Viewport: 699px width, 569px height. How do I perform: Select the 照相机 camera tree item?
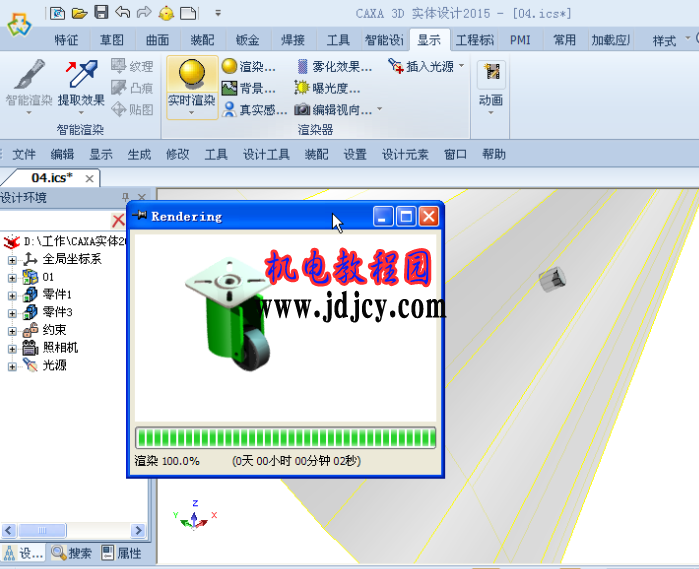pyautogui.click(x=50, y=347)
